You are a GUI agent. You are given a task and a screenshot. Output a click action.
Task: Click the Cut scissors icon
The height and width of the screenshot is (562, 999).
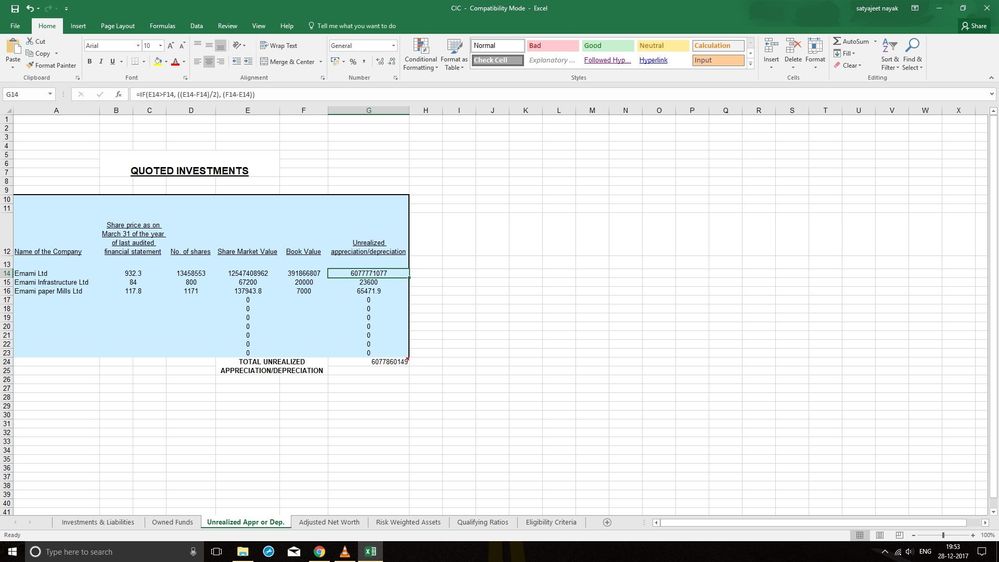[29, 41]
